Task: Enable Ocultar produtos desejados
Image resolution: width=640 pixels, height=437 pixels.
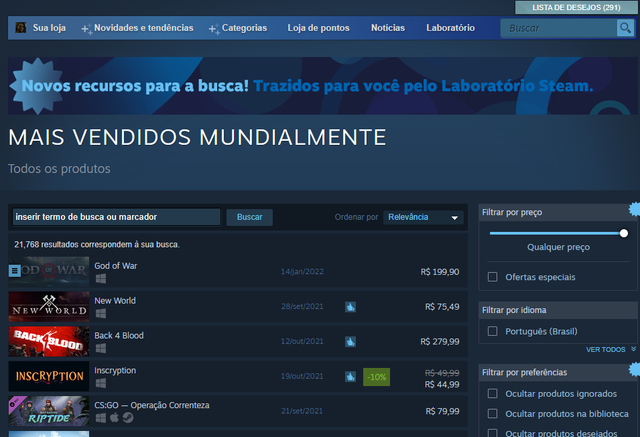Action: click(x=493, y=433)
